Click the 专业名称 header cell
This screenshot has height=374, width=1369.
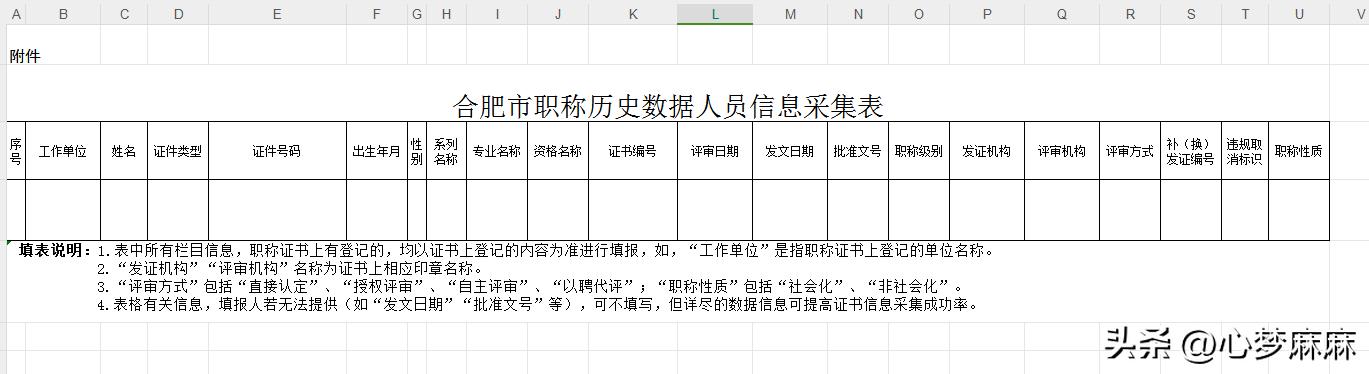(x=497, y=151)
